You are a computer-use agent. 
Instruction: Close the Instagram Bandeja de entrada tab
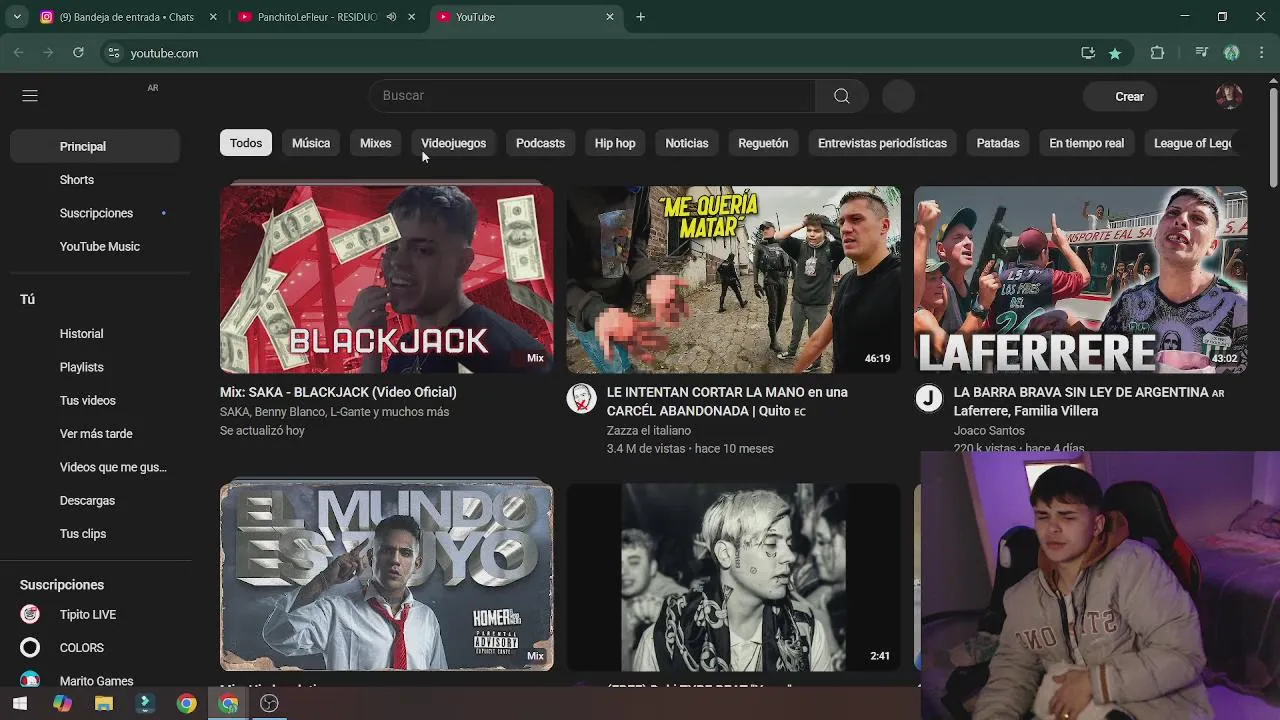click(x=213, y=17)
